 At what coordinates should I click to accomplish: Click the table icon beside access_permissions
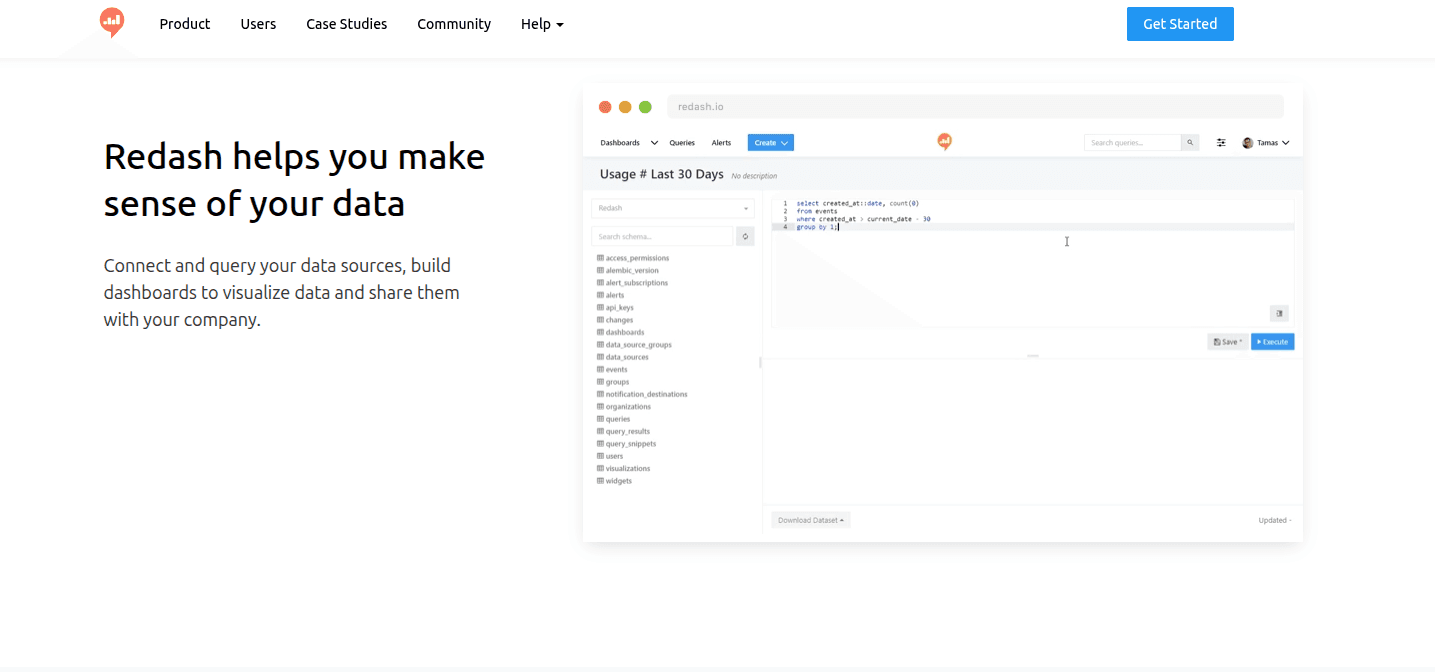click(600, 258)
